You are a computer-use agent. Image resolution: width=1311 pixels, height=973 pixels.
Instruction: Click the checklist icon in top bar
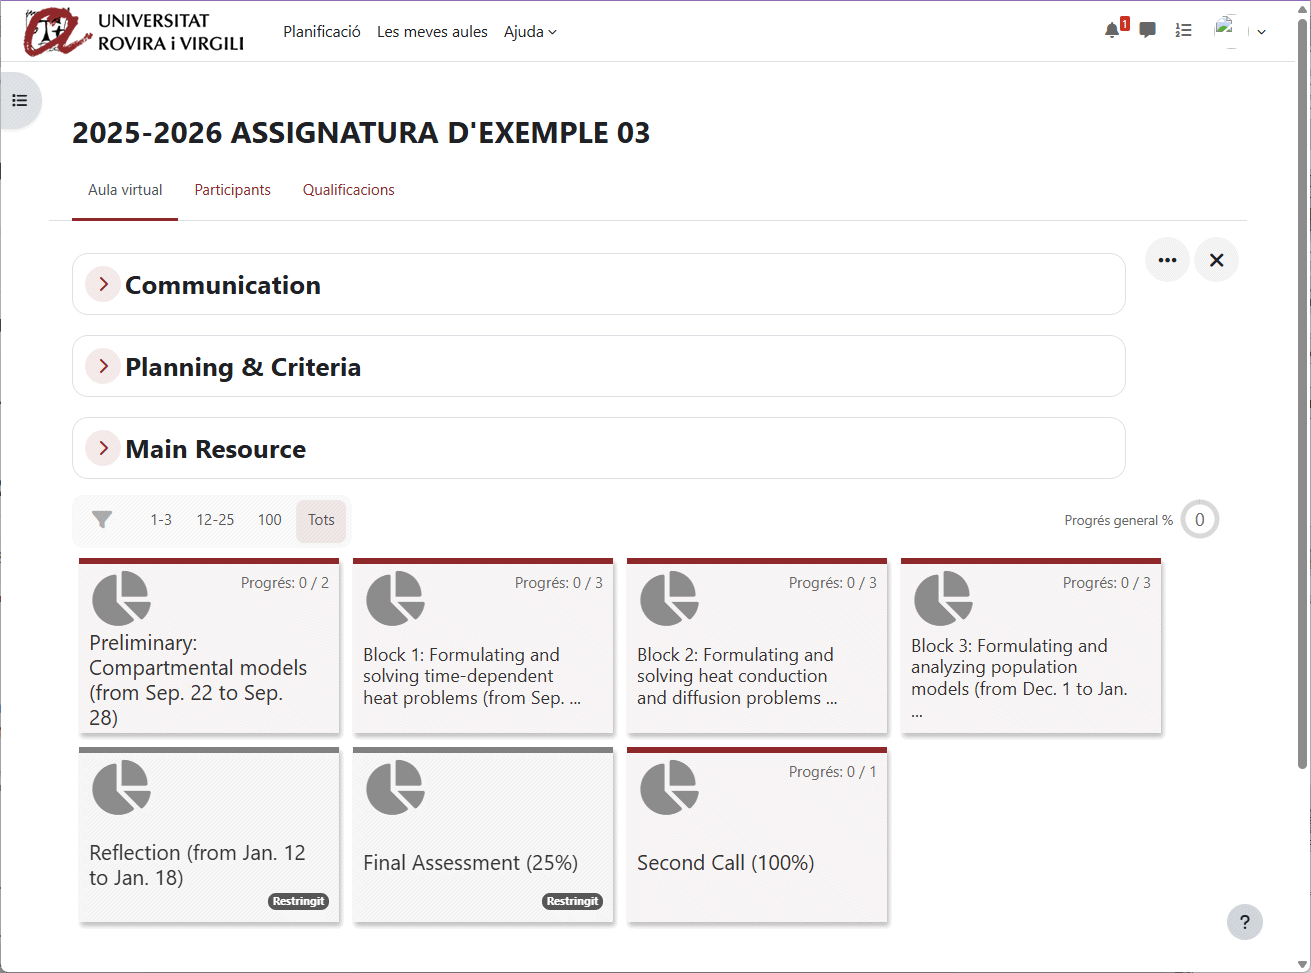(1184, 31)
